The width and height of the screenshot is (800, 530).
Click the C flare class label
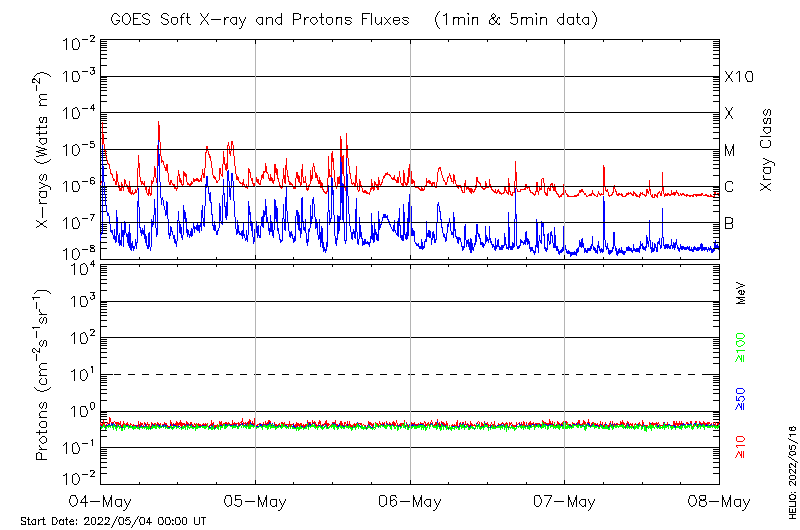pos(730,186)
